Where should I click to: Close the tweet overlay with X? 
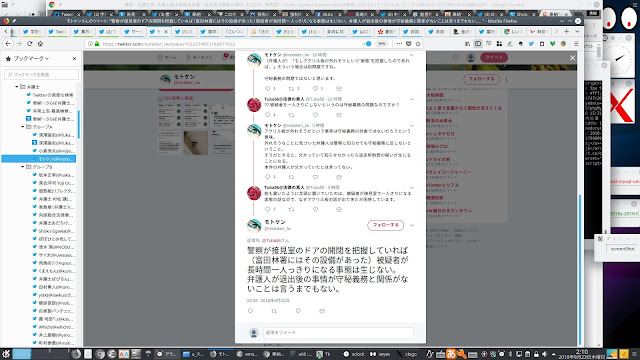(x=572, y=58)
